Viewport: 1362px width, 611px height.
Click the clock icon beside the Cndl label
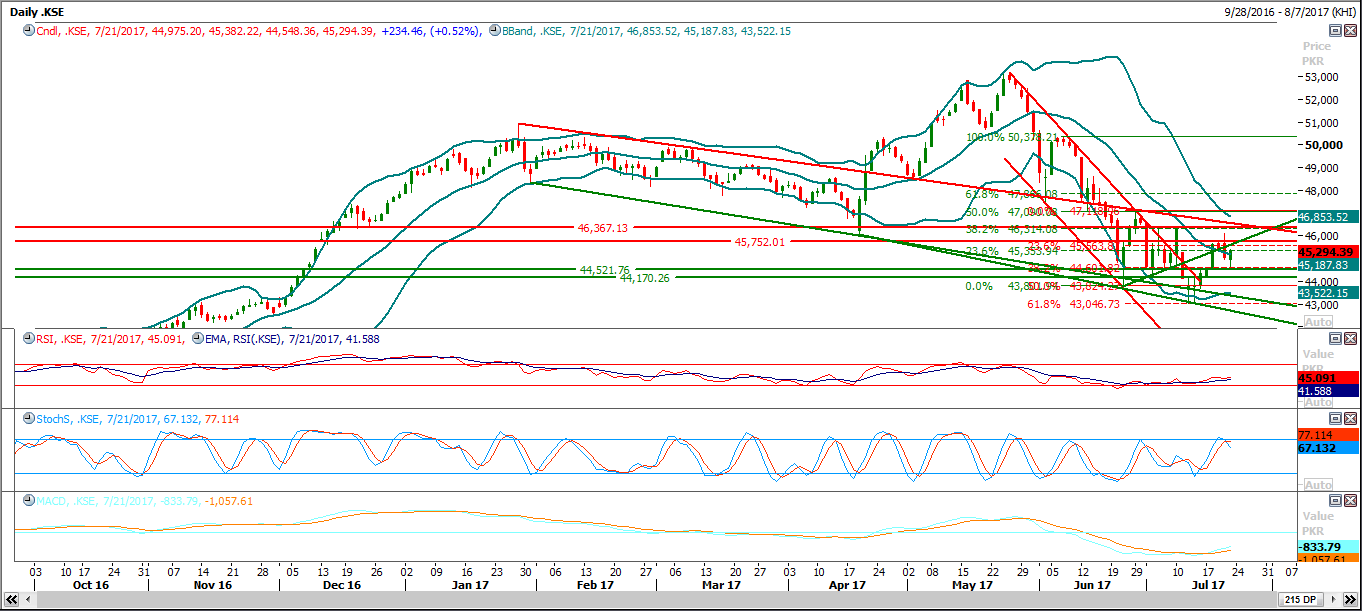pos(27,31)
